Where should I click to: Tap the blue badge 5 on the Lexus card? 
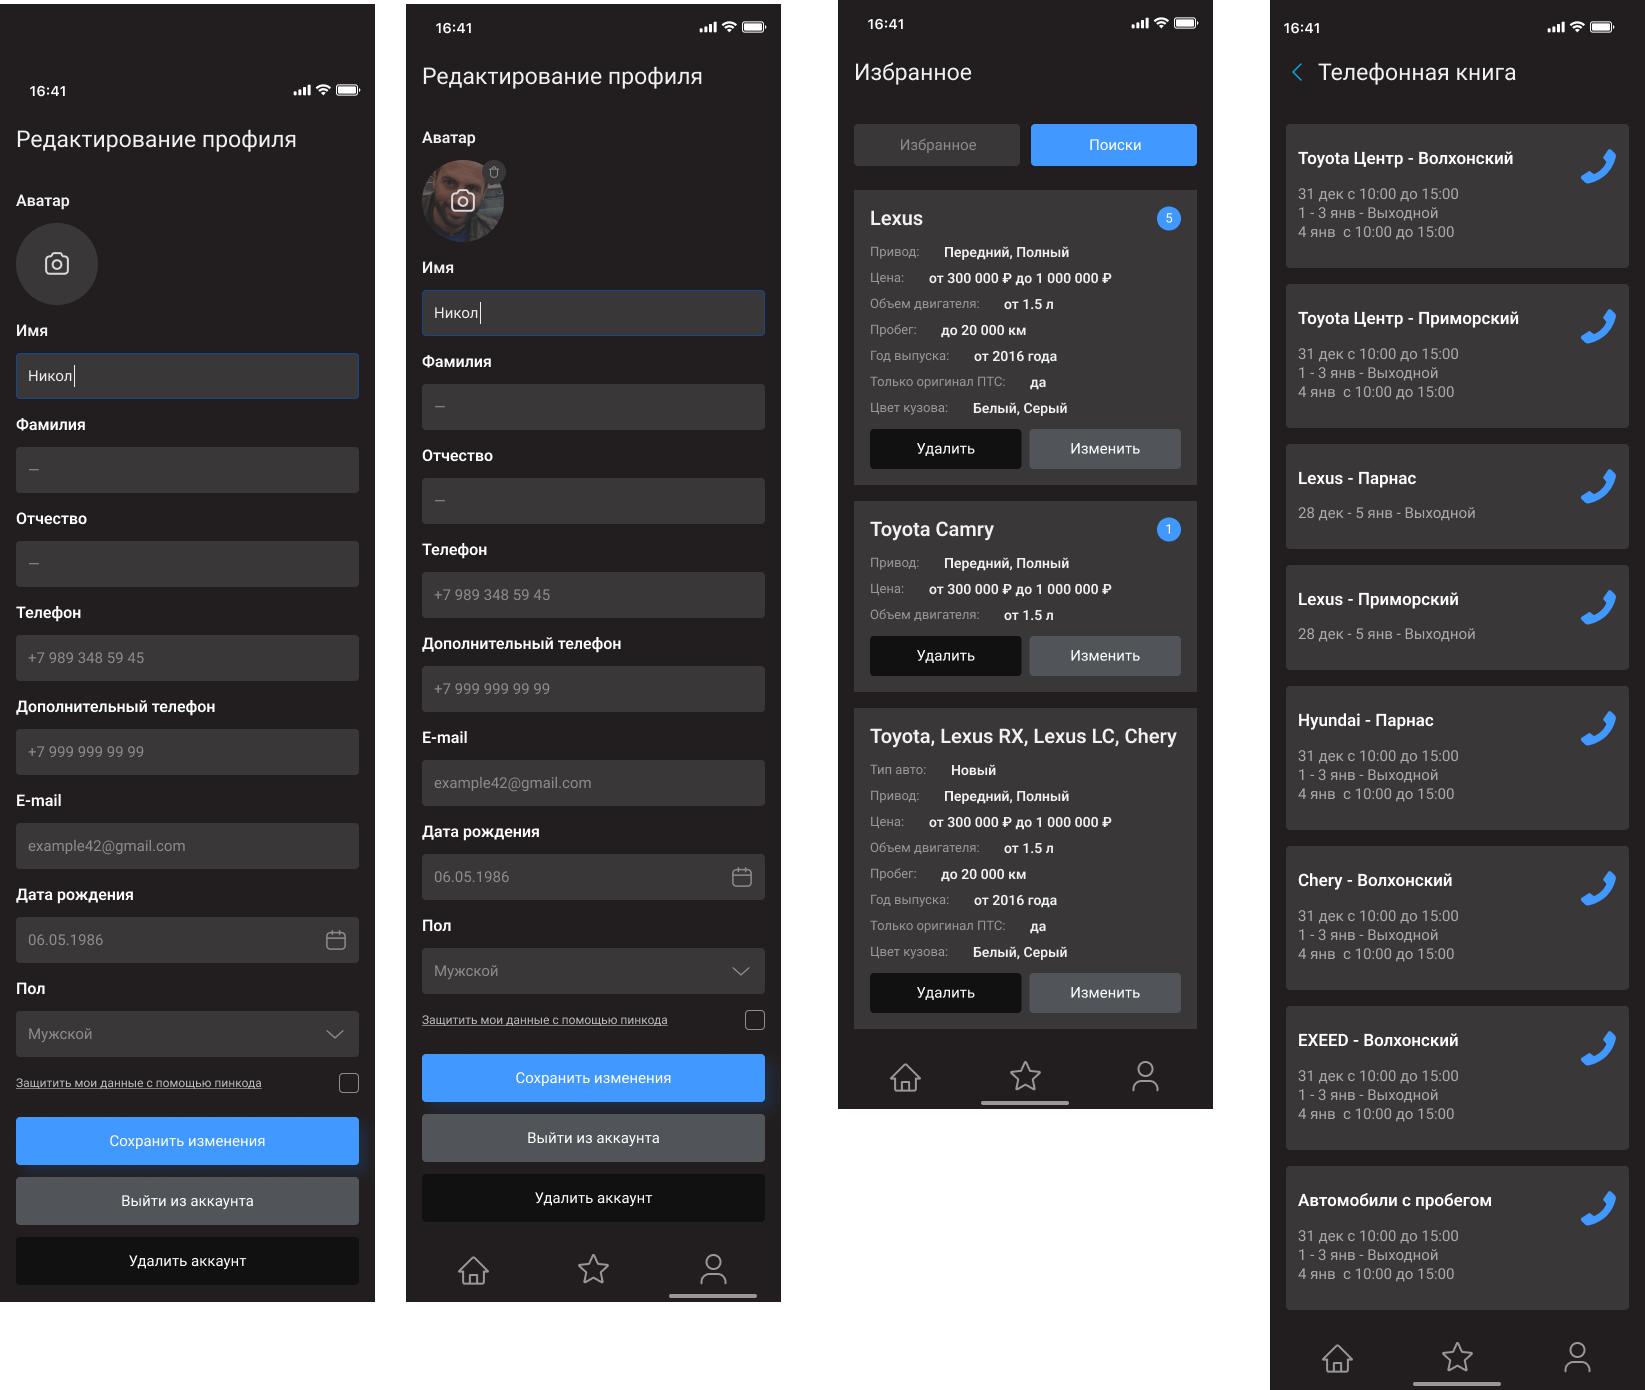pos(1168,218)
